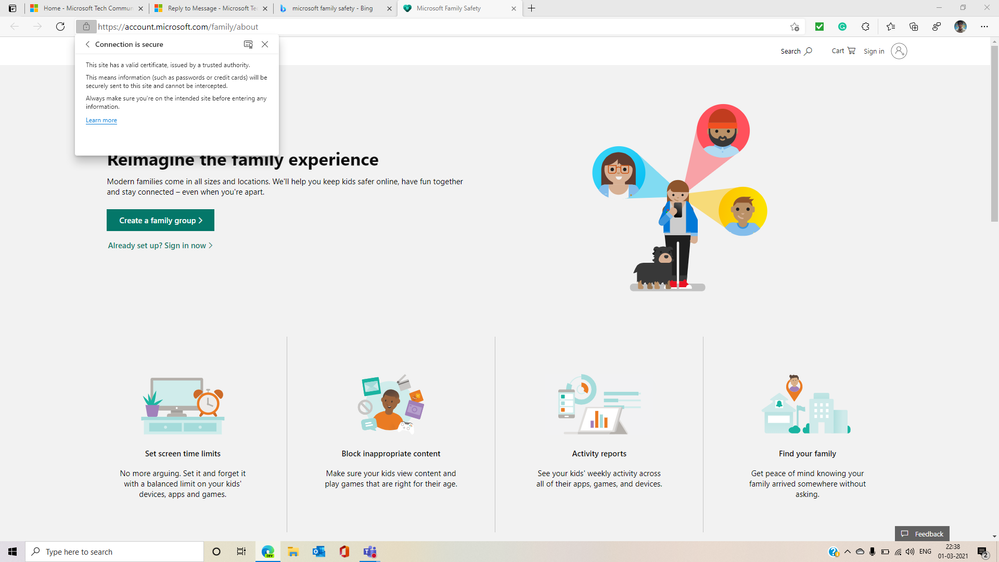
Task: Open the Favorites list icon
Action: (890, 27)
